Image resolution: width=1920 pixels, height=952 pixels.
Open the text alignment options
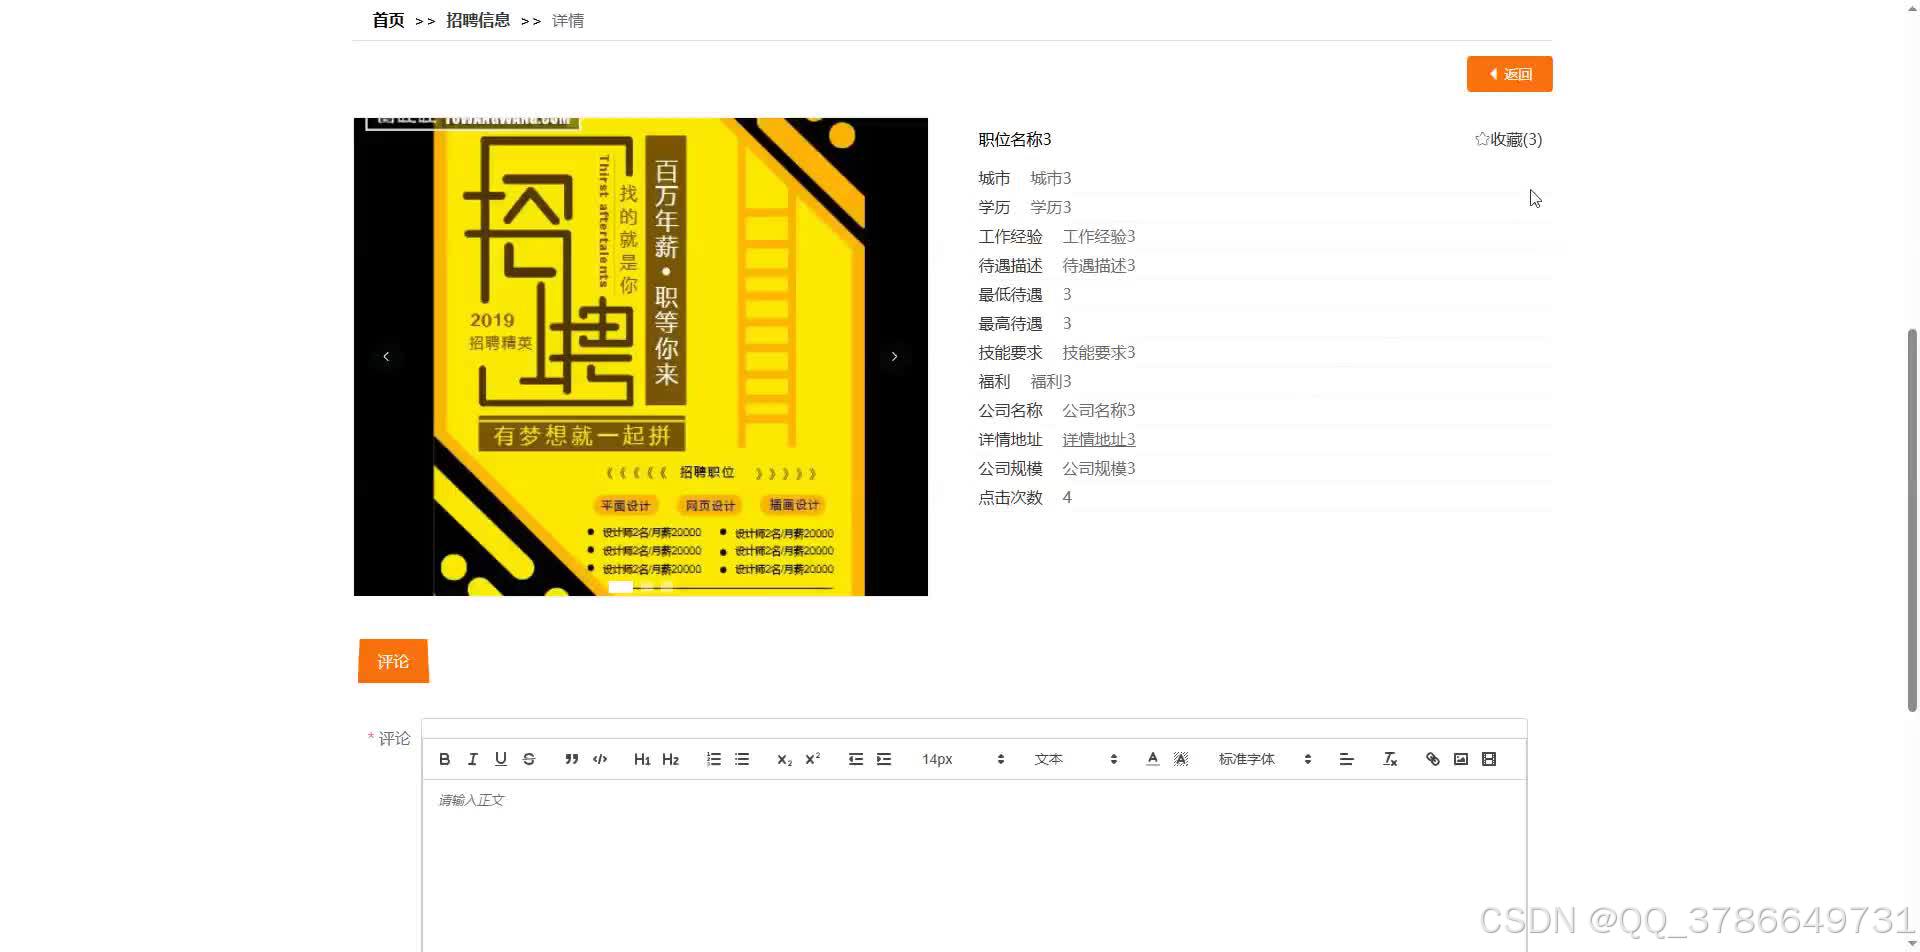point(1346,759)
